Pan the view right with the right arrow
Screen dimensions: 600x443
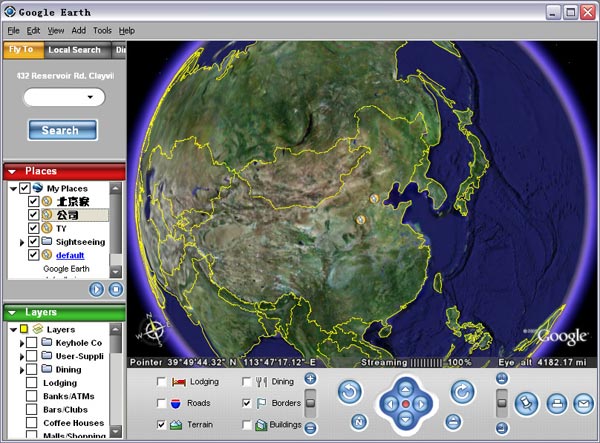coord(421,404)
